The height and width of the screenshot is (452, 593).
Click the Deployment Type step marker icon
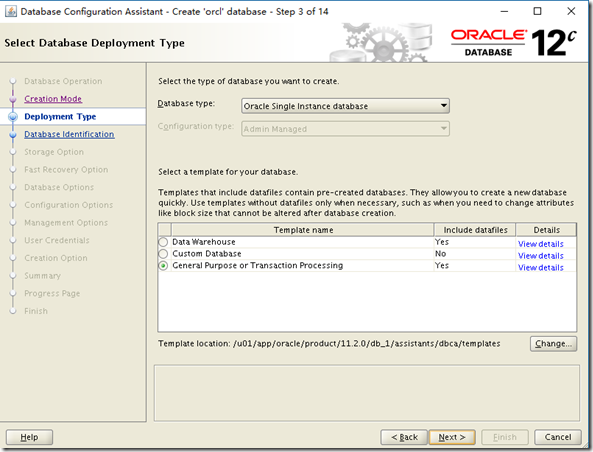[13, 116]
